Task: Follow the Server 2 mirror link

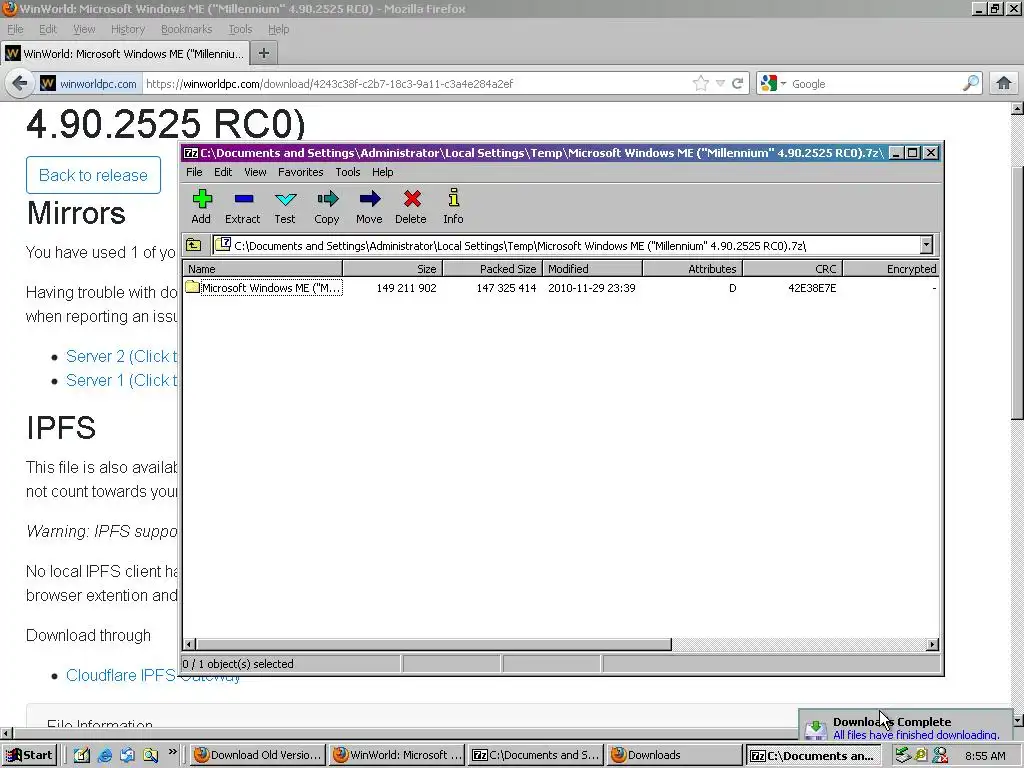Action: (121, 356)
